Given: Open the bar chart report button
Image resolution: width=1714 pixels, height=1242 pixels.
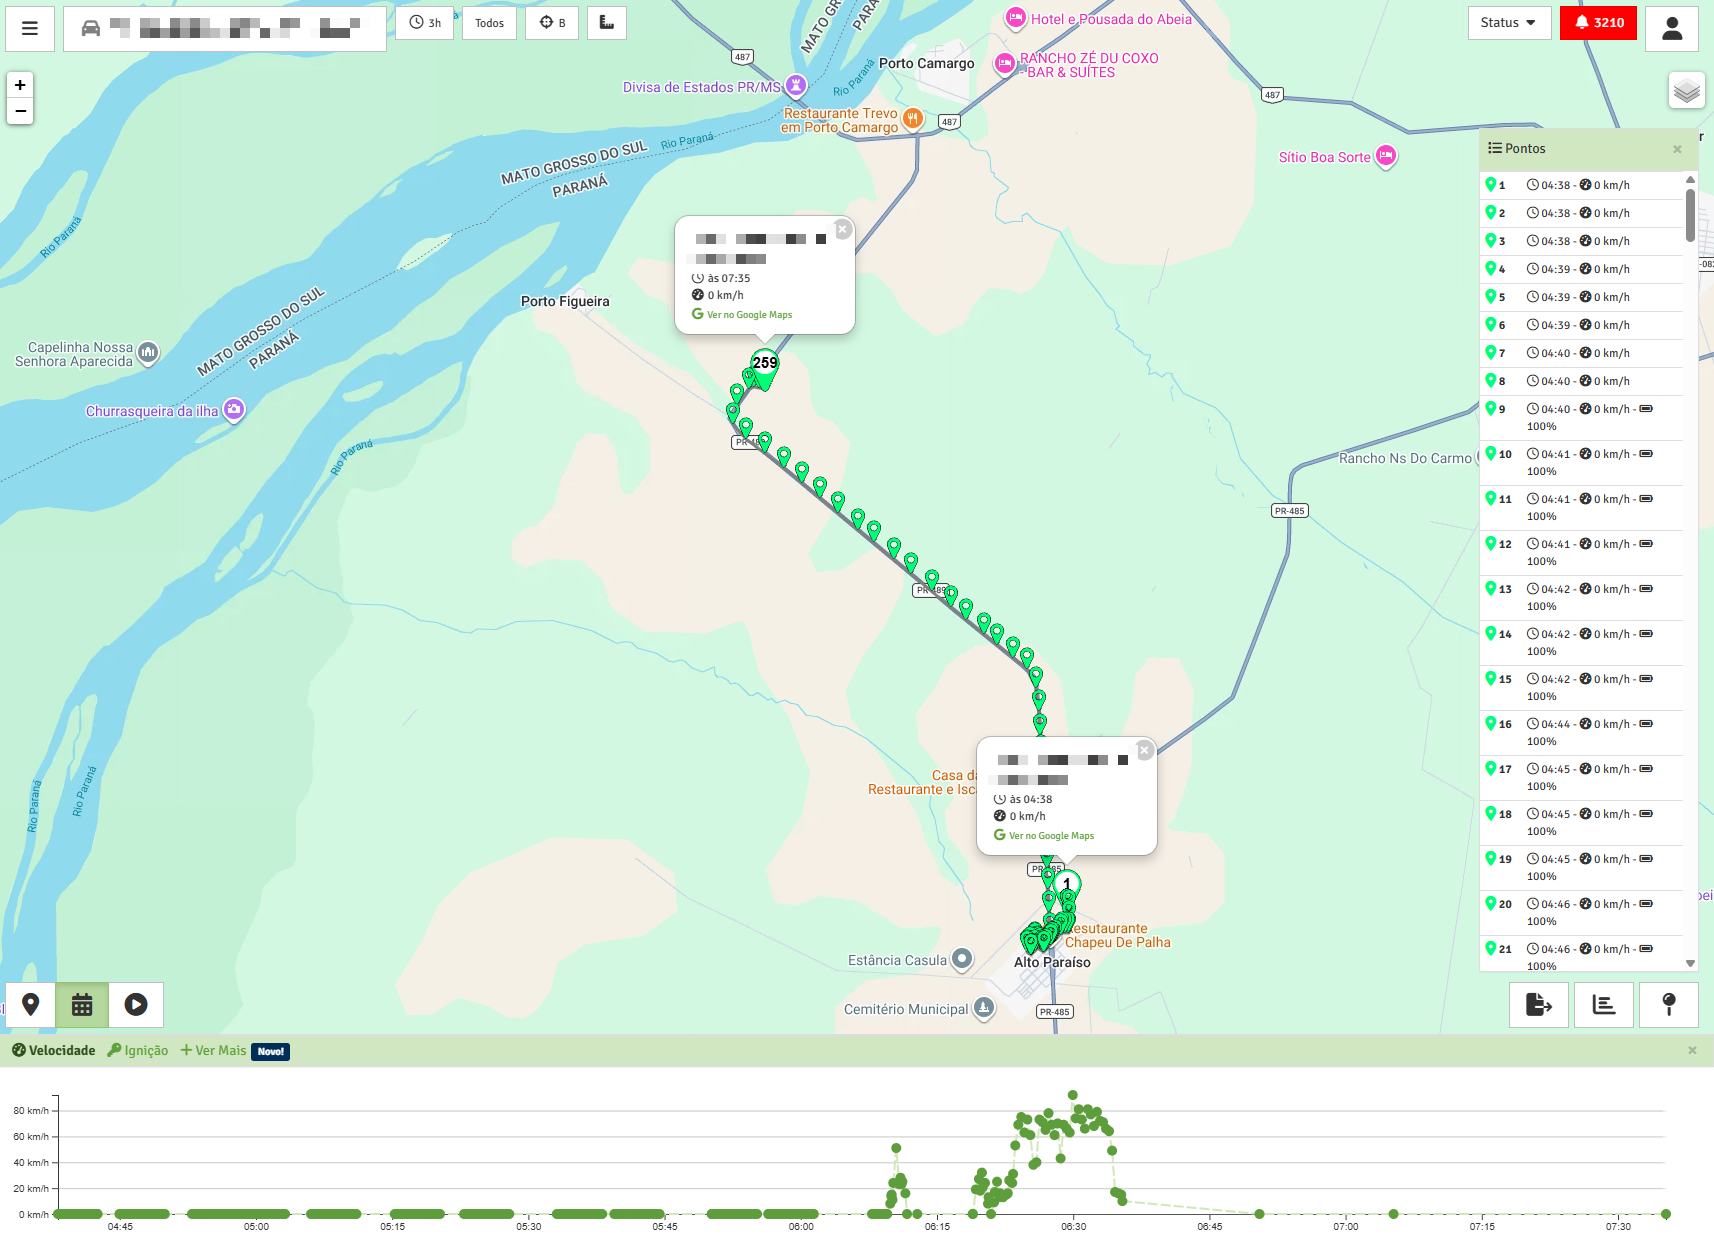Looking at the screenshot, I should coord(1604,1004).
